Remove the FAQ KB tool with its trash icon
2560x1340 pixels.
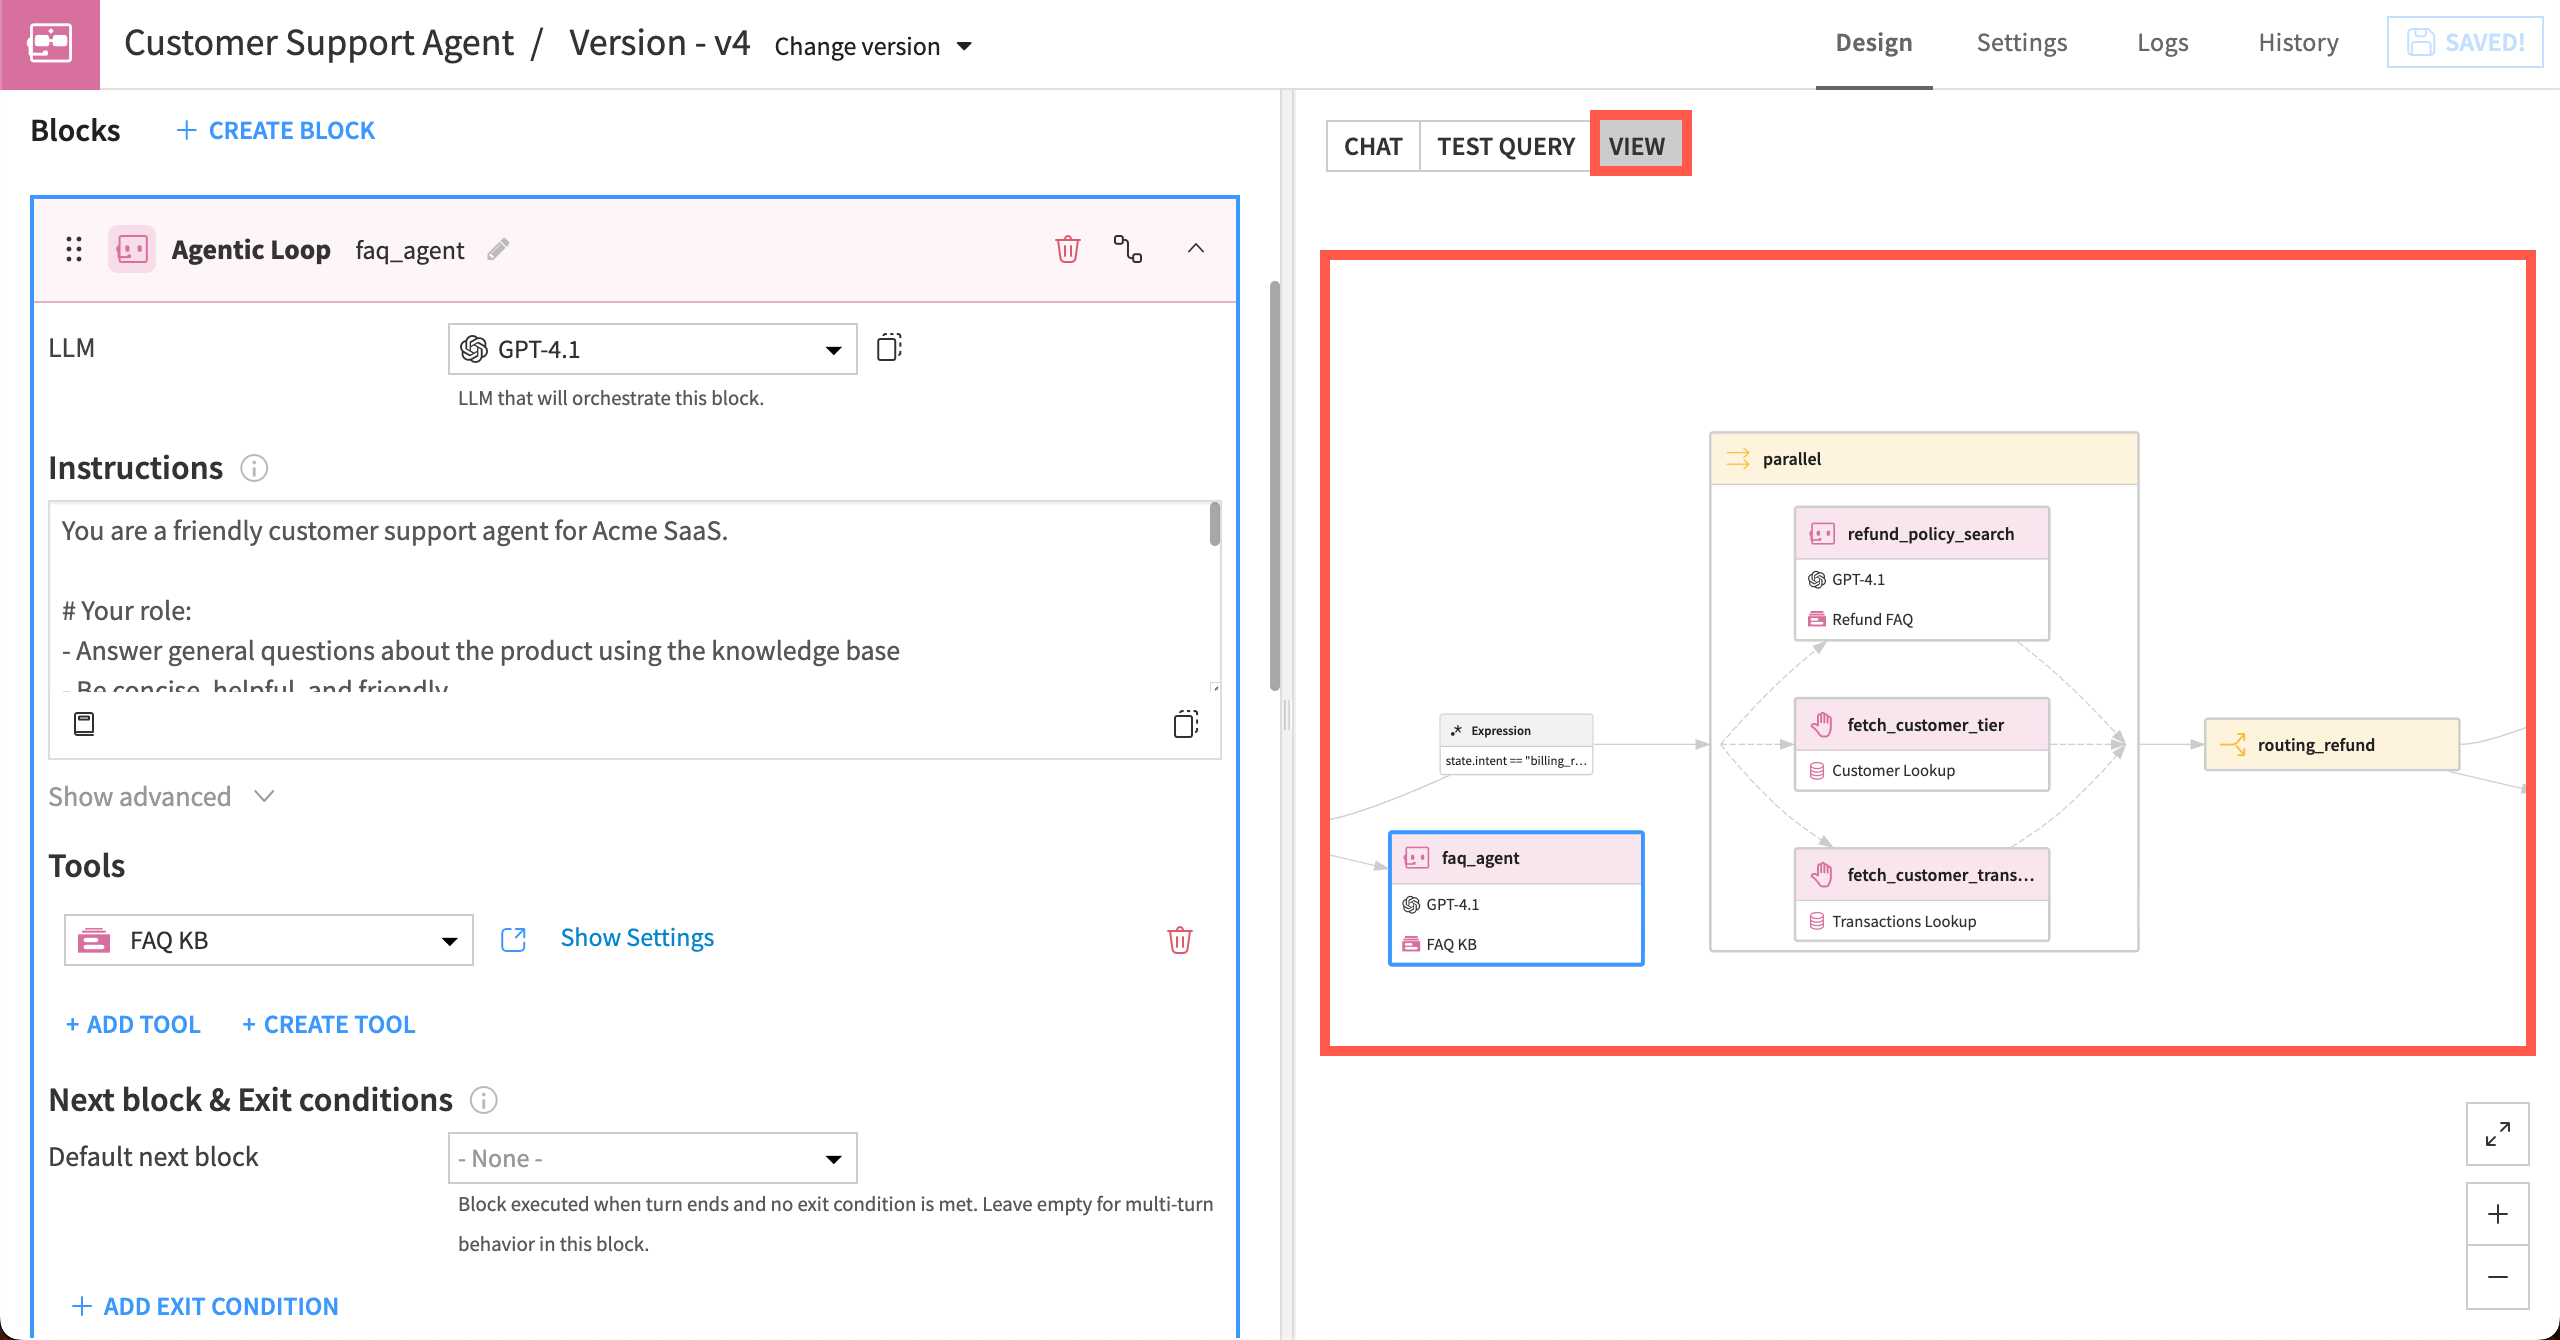point(1179,939)
